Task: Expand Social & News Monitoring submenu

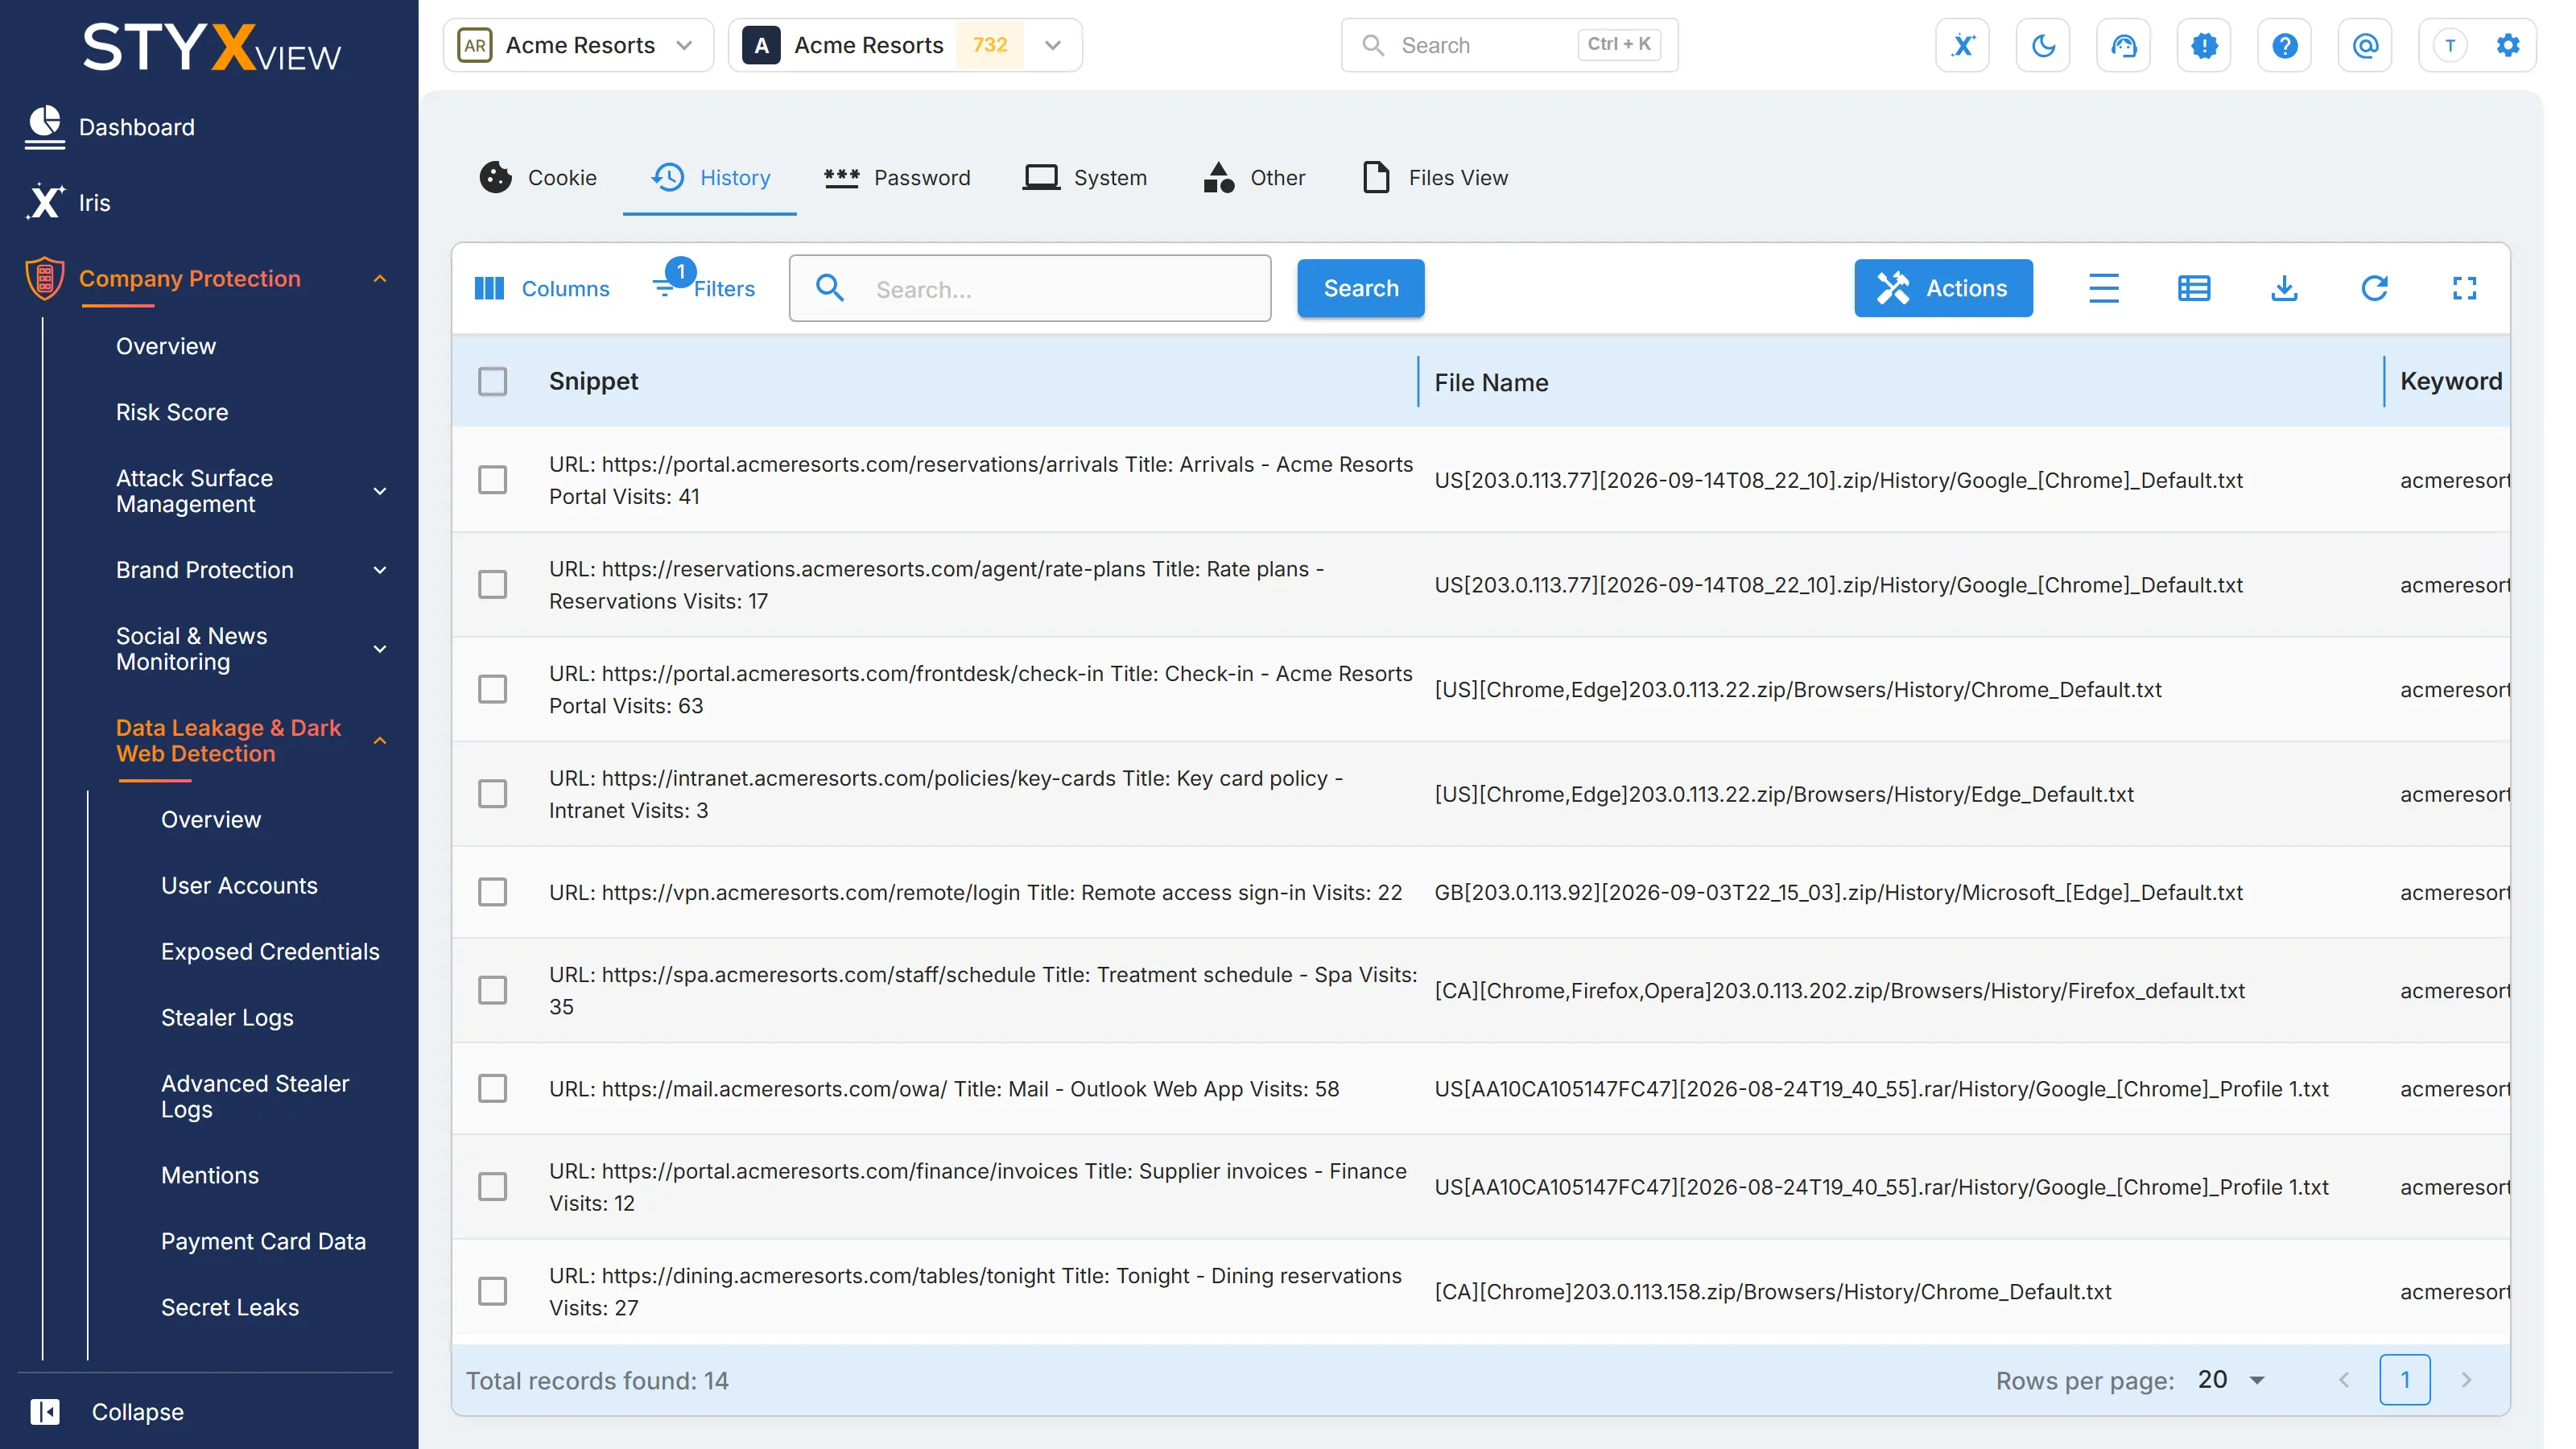Action: coord(380,649)
